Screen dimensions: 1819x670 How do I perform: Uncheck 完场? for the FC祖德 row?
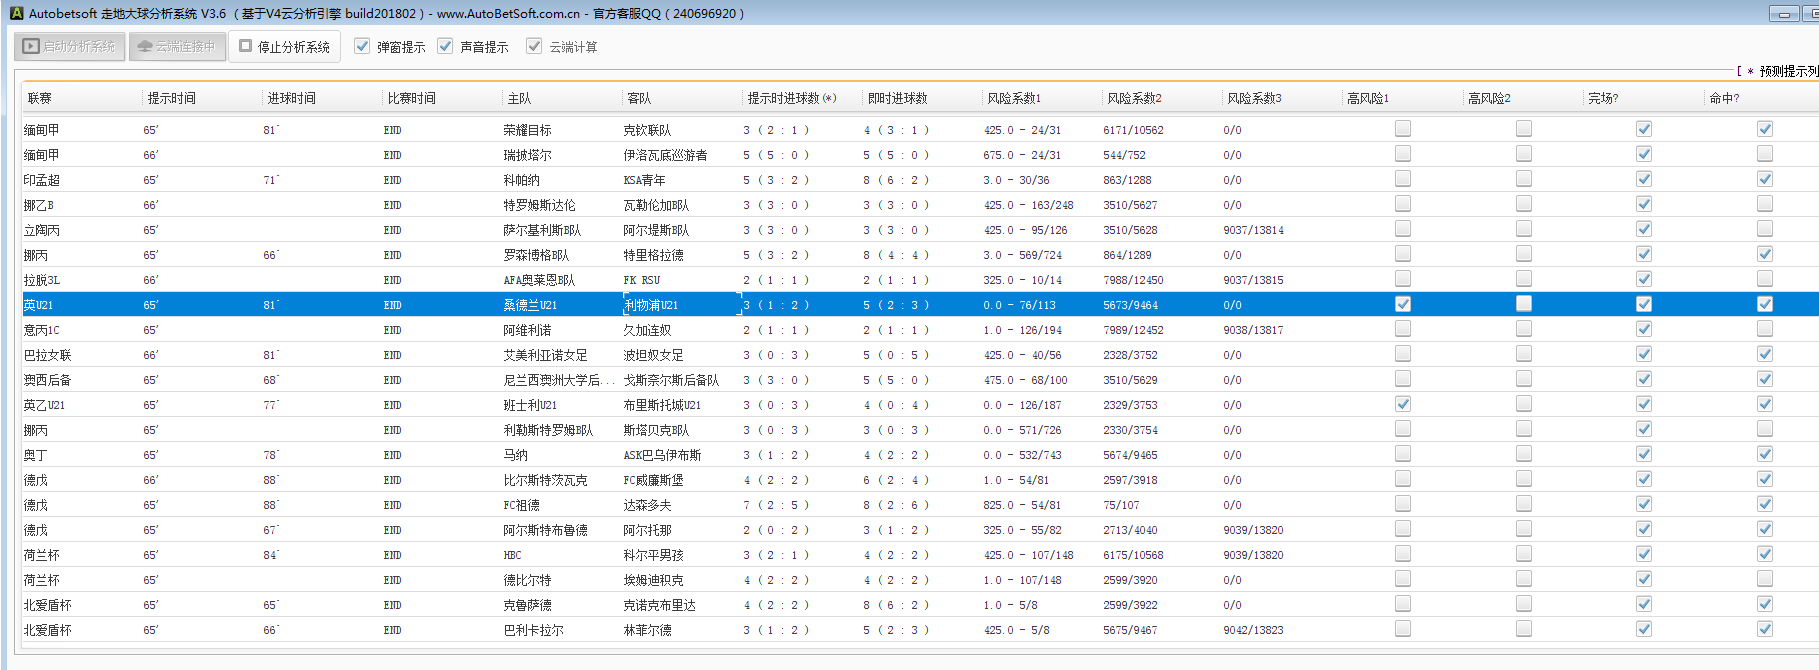click(1643, 504)
